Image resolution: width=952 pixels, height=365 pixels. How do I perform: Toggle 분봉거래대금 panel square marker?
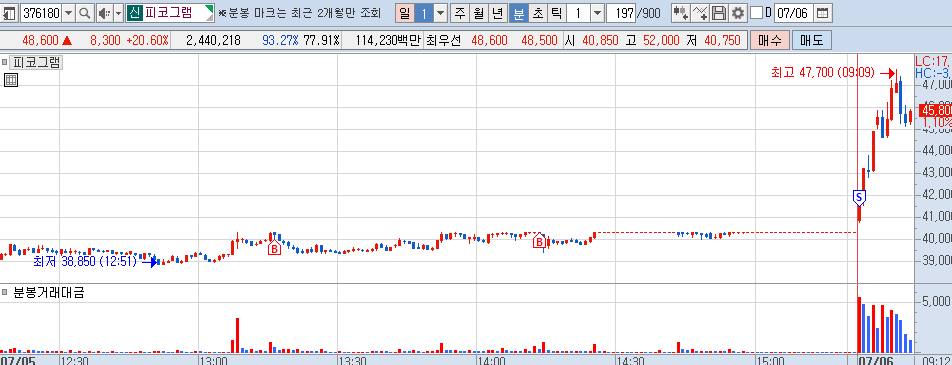coord(5,293)
